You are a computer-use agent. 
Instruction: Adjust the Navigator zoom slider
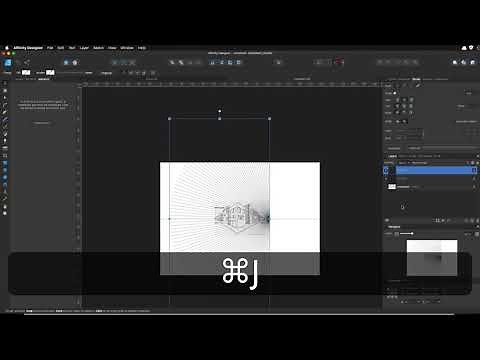click(407, 234)
